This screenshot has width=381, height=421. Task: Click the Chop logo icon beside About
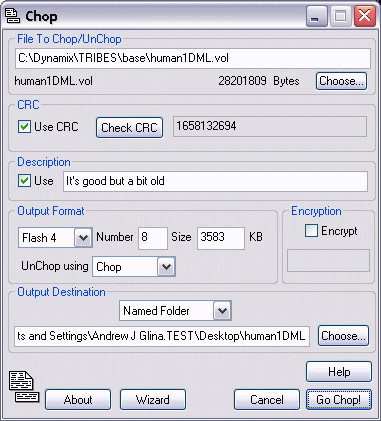tap(24, 387)
